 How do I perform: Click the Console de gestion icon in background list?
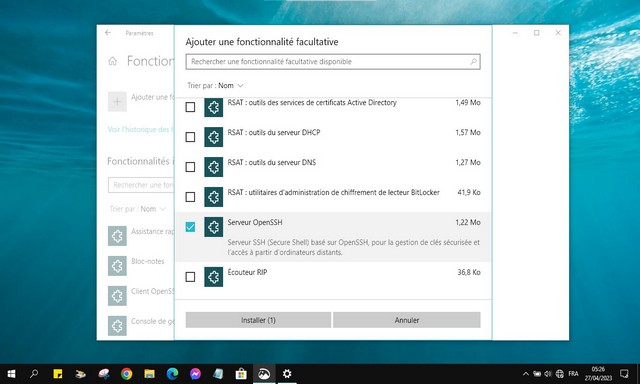pos(117,326)
